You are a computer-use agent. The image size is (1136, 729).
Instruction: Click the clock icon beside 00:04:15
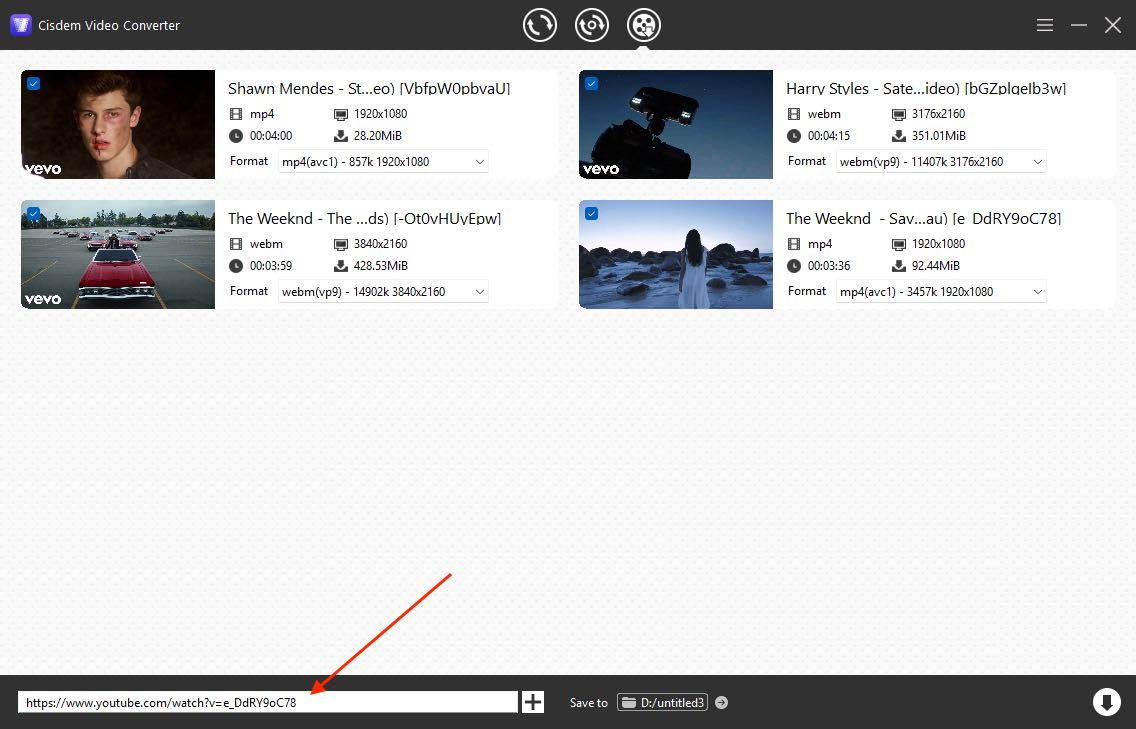pyautogui.click(x=793, y=136)
